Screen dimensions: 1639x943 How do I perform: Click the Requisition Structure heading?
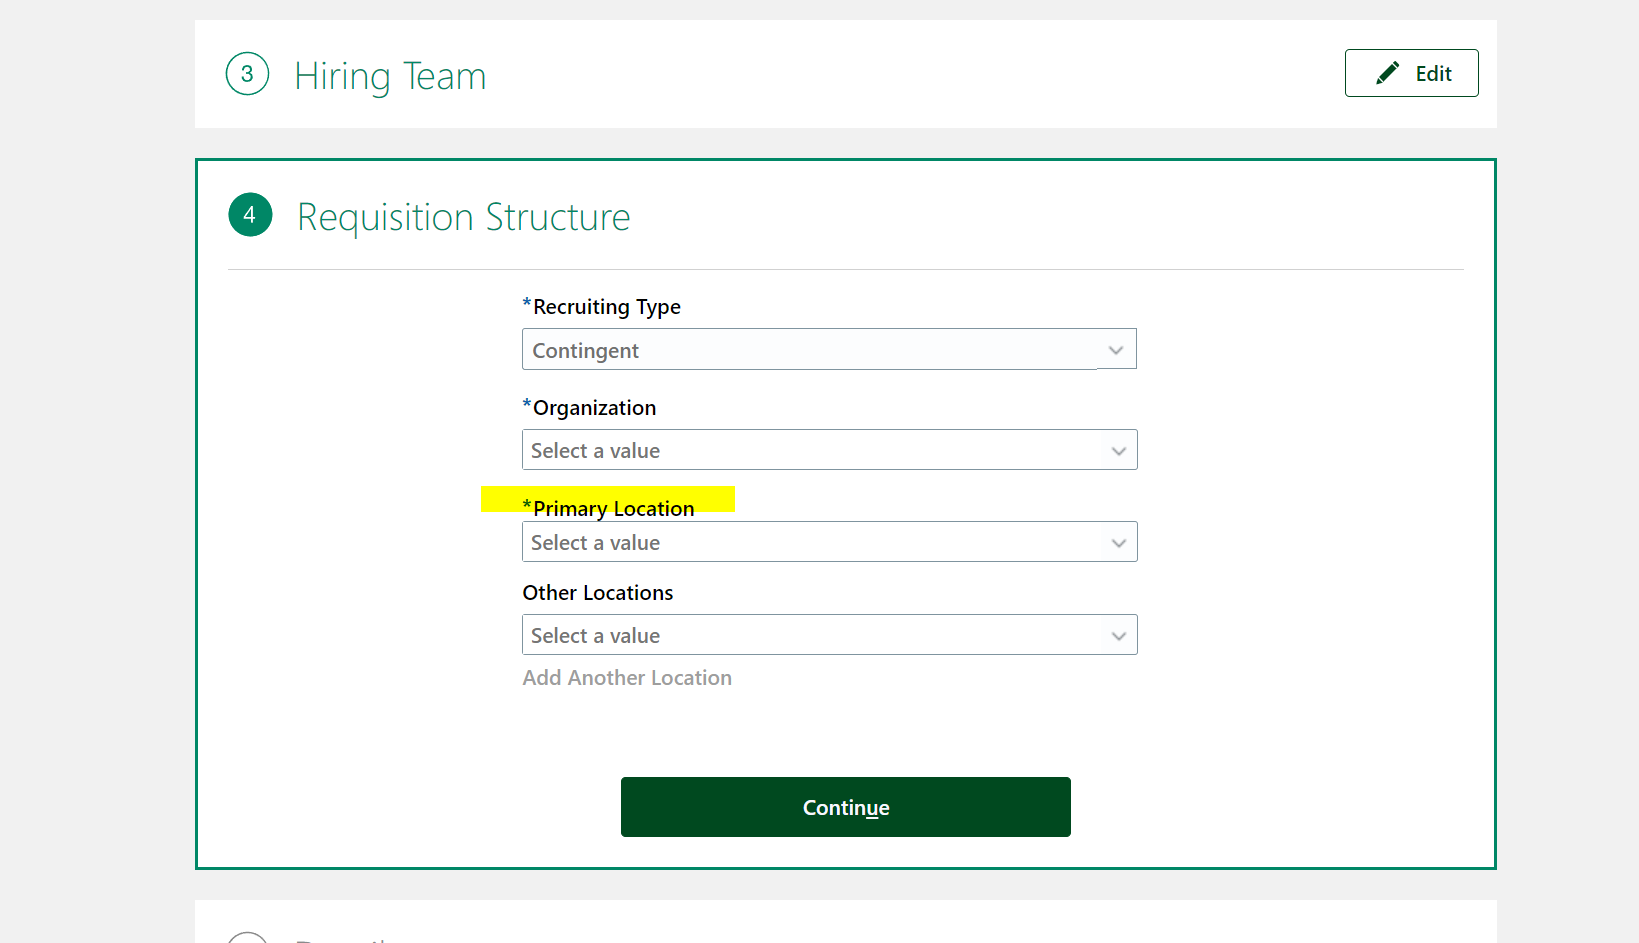pyautogui.click(x=463, y=217)
